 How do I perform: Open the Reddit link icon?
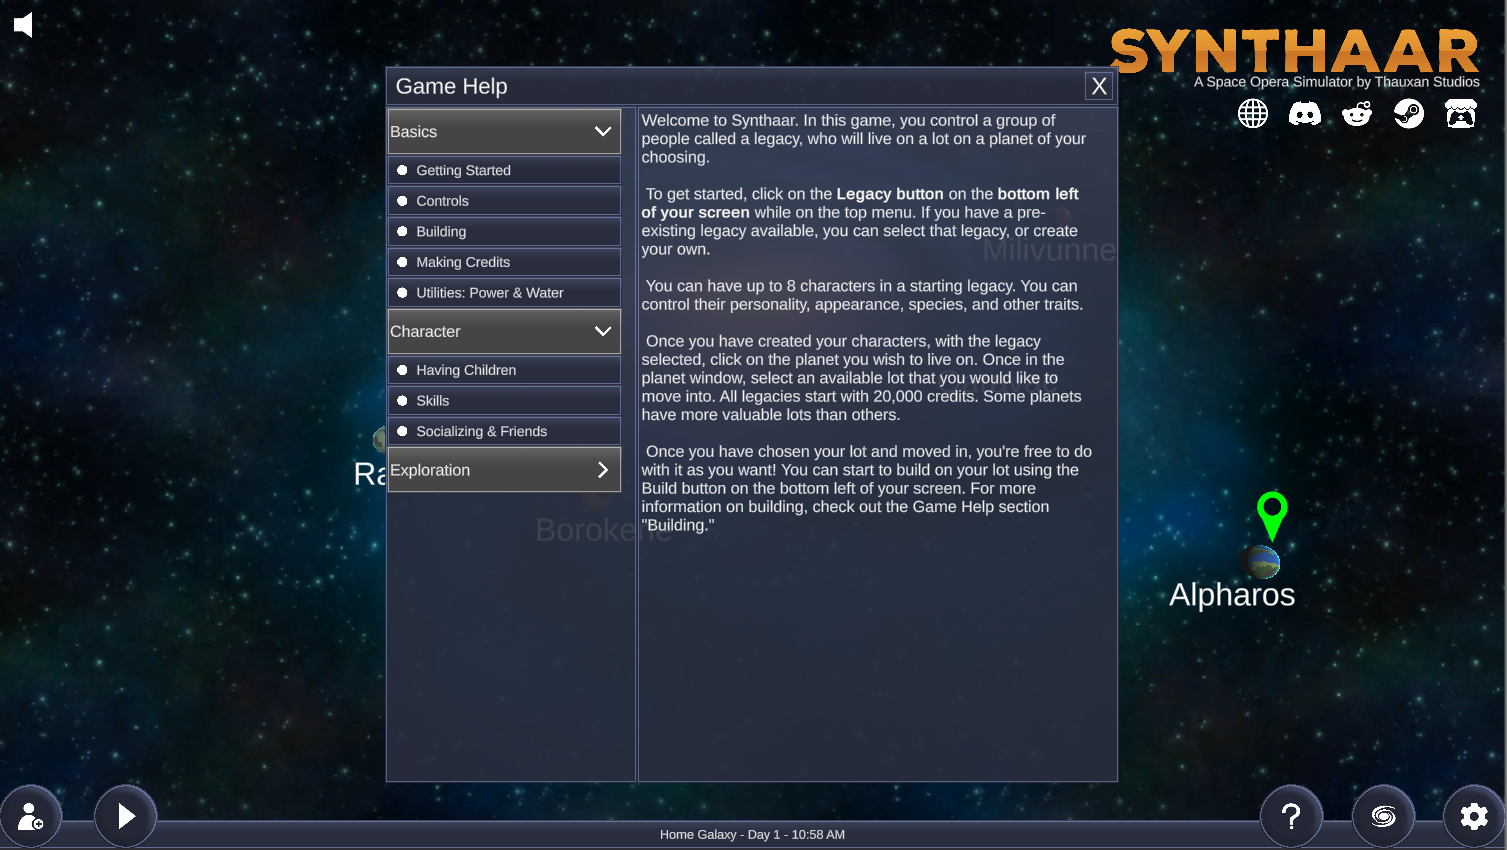click(x=1357, y=114)
